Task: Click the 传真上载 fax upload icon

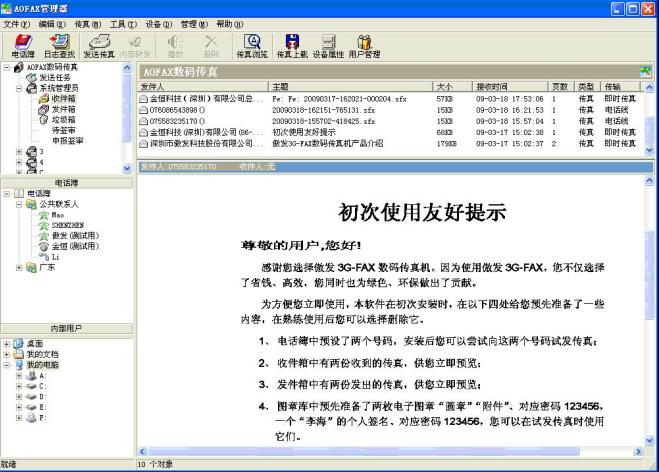Action: (292, 42)
